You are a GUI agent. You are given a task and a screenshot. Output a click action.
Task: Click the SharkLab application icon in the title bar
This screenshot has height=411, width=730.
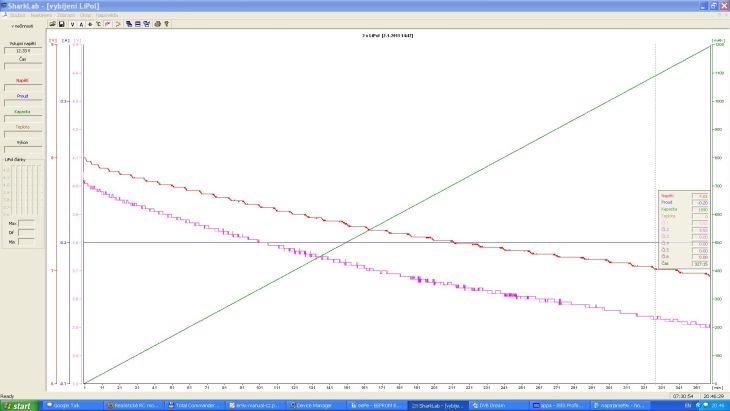tap(4, 6)
